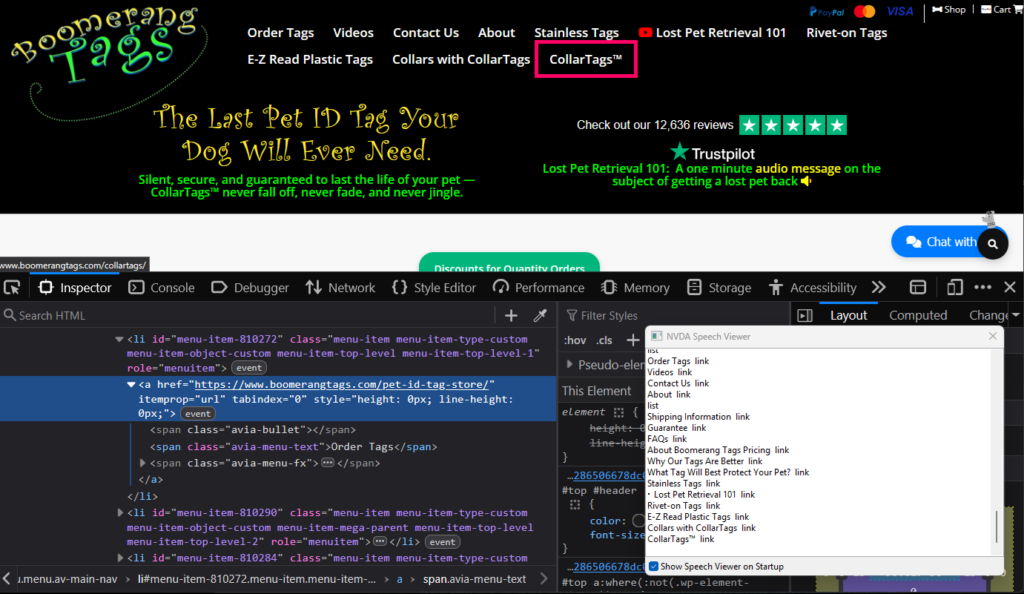The width and height of the screenshot is (1024, 594).
Task: Close the developer tools panel
Action: [1010, 288]
